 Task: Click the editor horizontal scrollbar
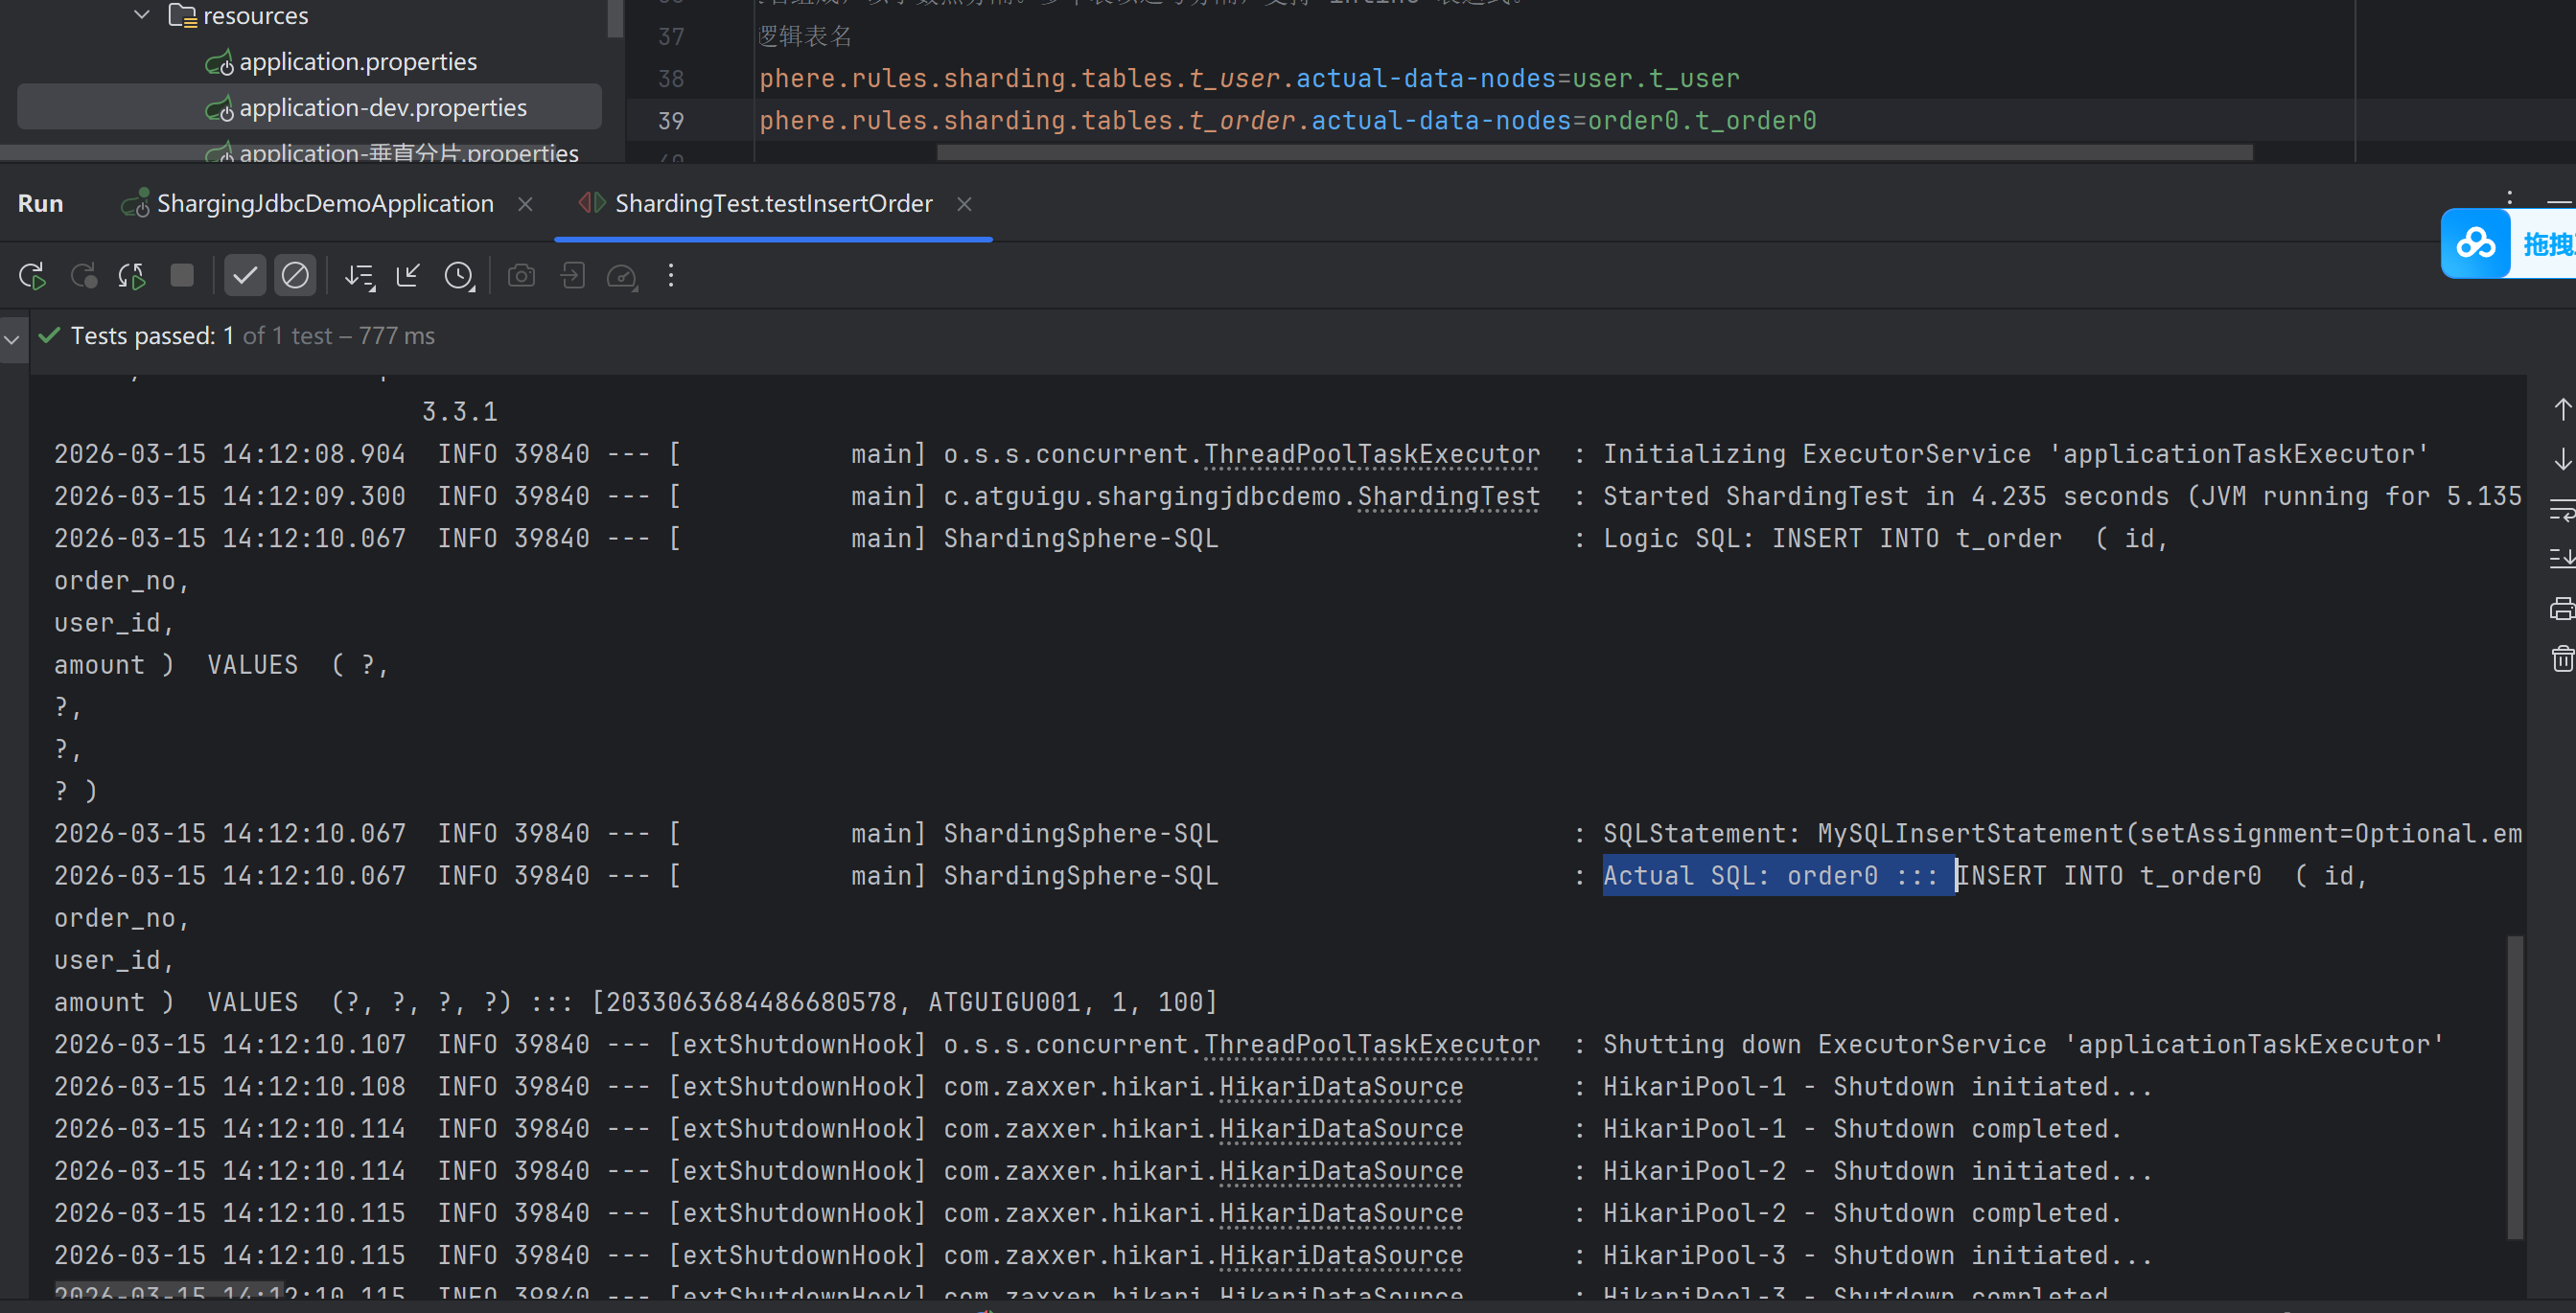click(1594, 152)
